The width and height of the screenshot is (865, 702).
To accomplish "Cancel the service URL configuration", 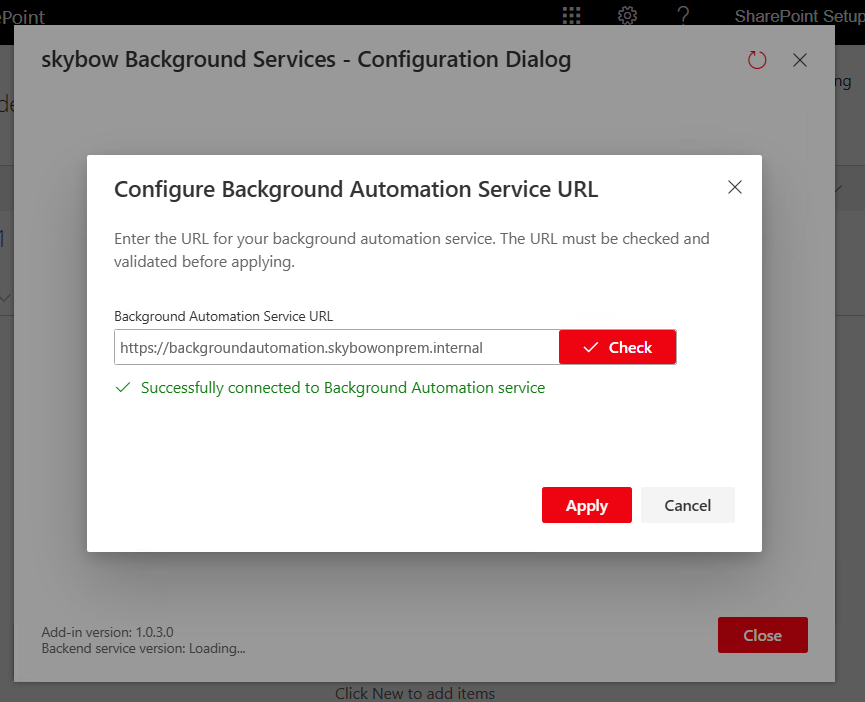I will 688,505.
